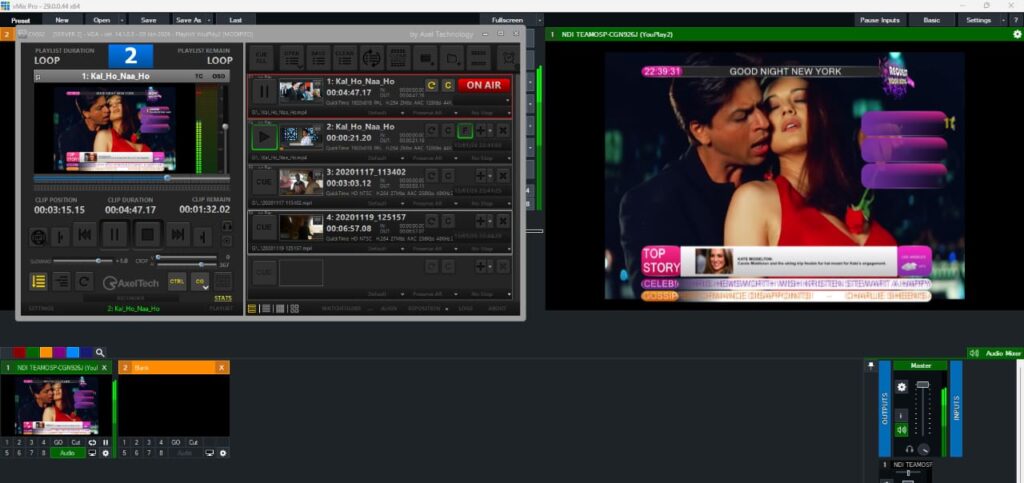
Task: Select the thumbnail grid view icon
Action: tap(295, 309)
